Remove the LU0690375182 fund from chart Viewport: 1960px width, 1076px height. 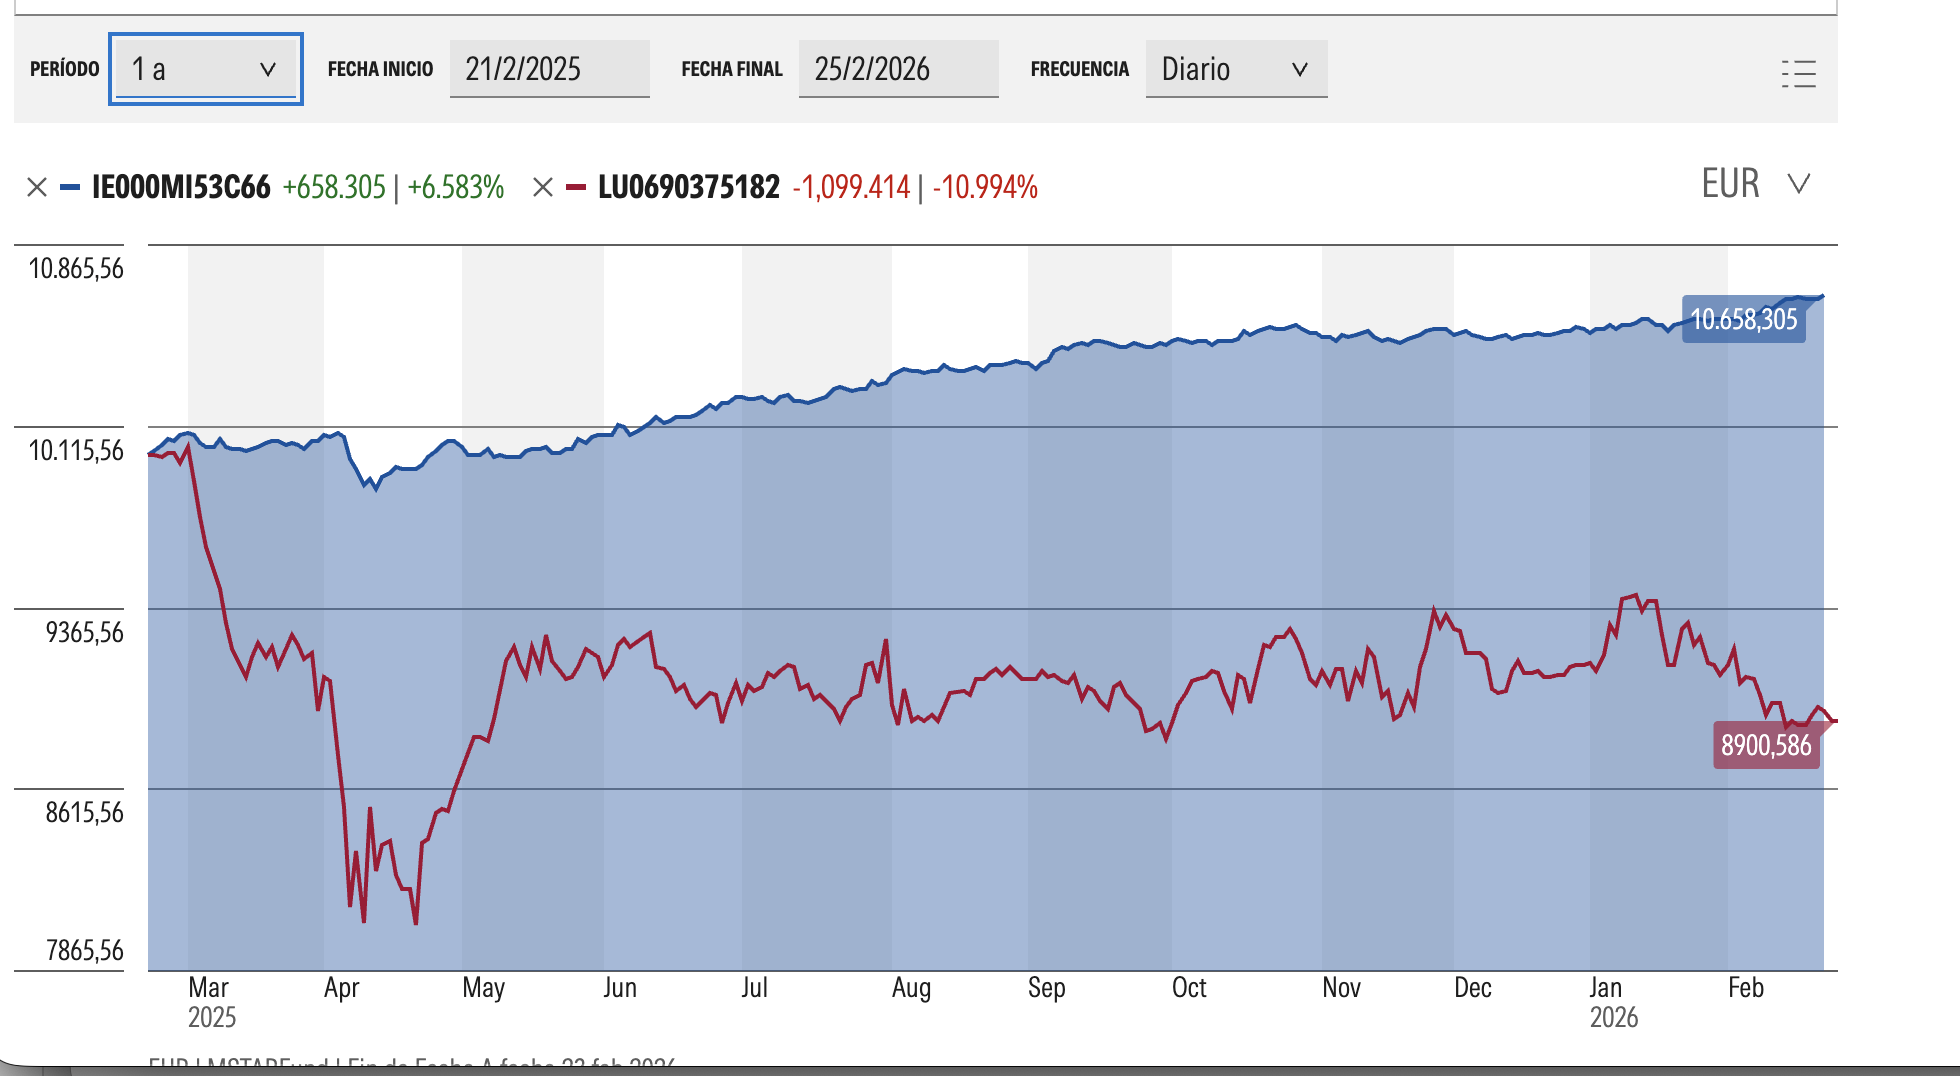pyautogui.click(x=543, y=187)
